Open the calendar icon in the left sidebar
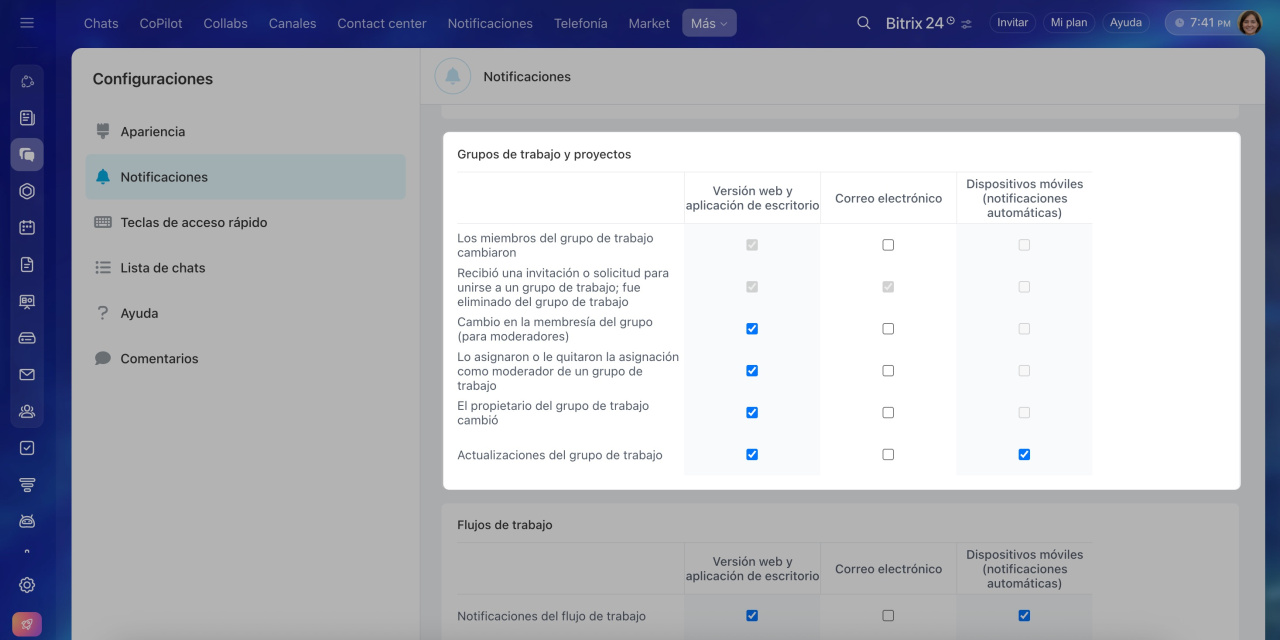 27,227
